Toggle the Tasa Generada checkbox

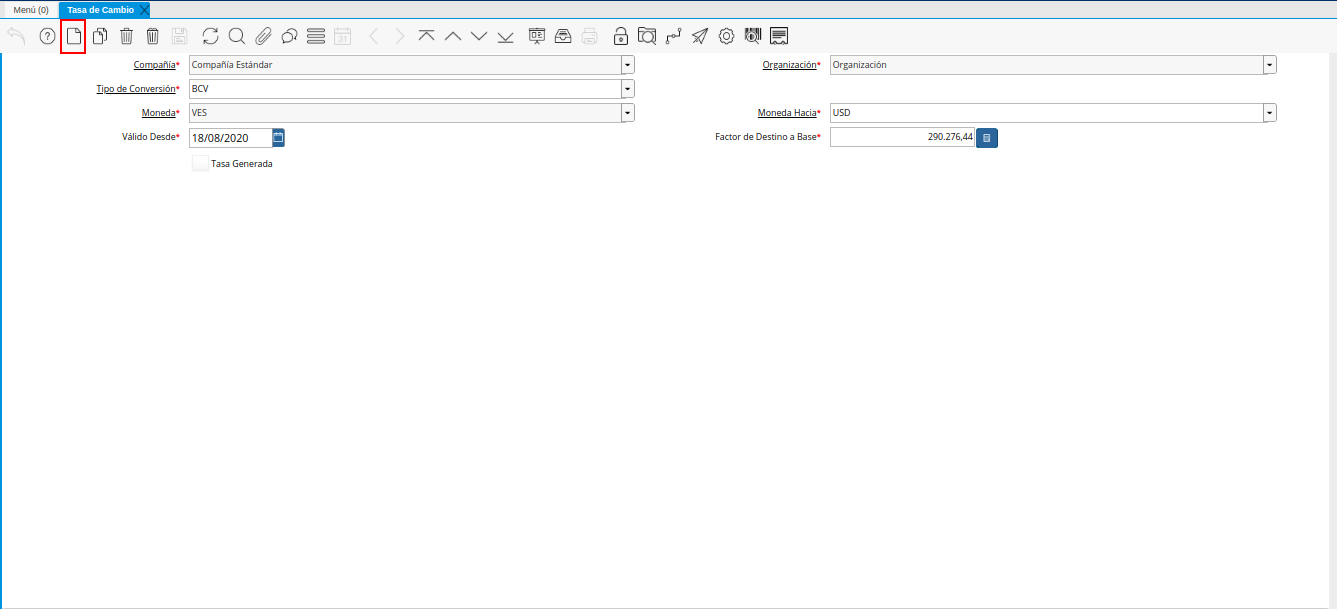(x=200, y=163)
